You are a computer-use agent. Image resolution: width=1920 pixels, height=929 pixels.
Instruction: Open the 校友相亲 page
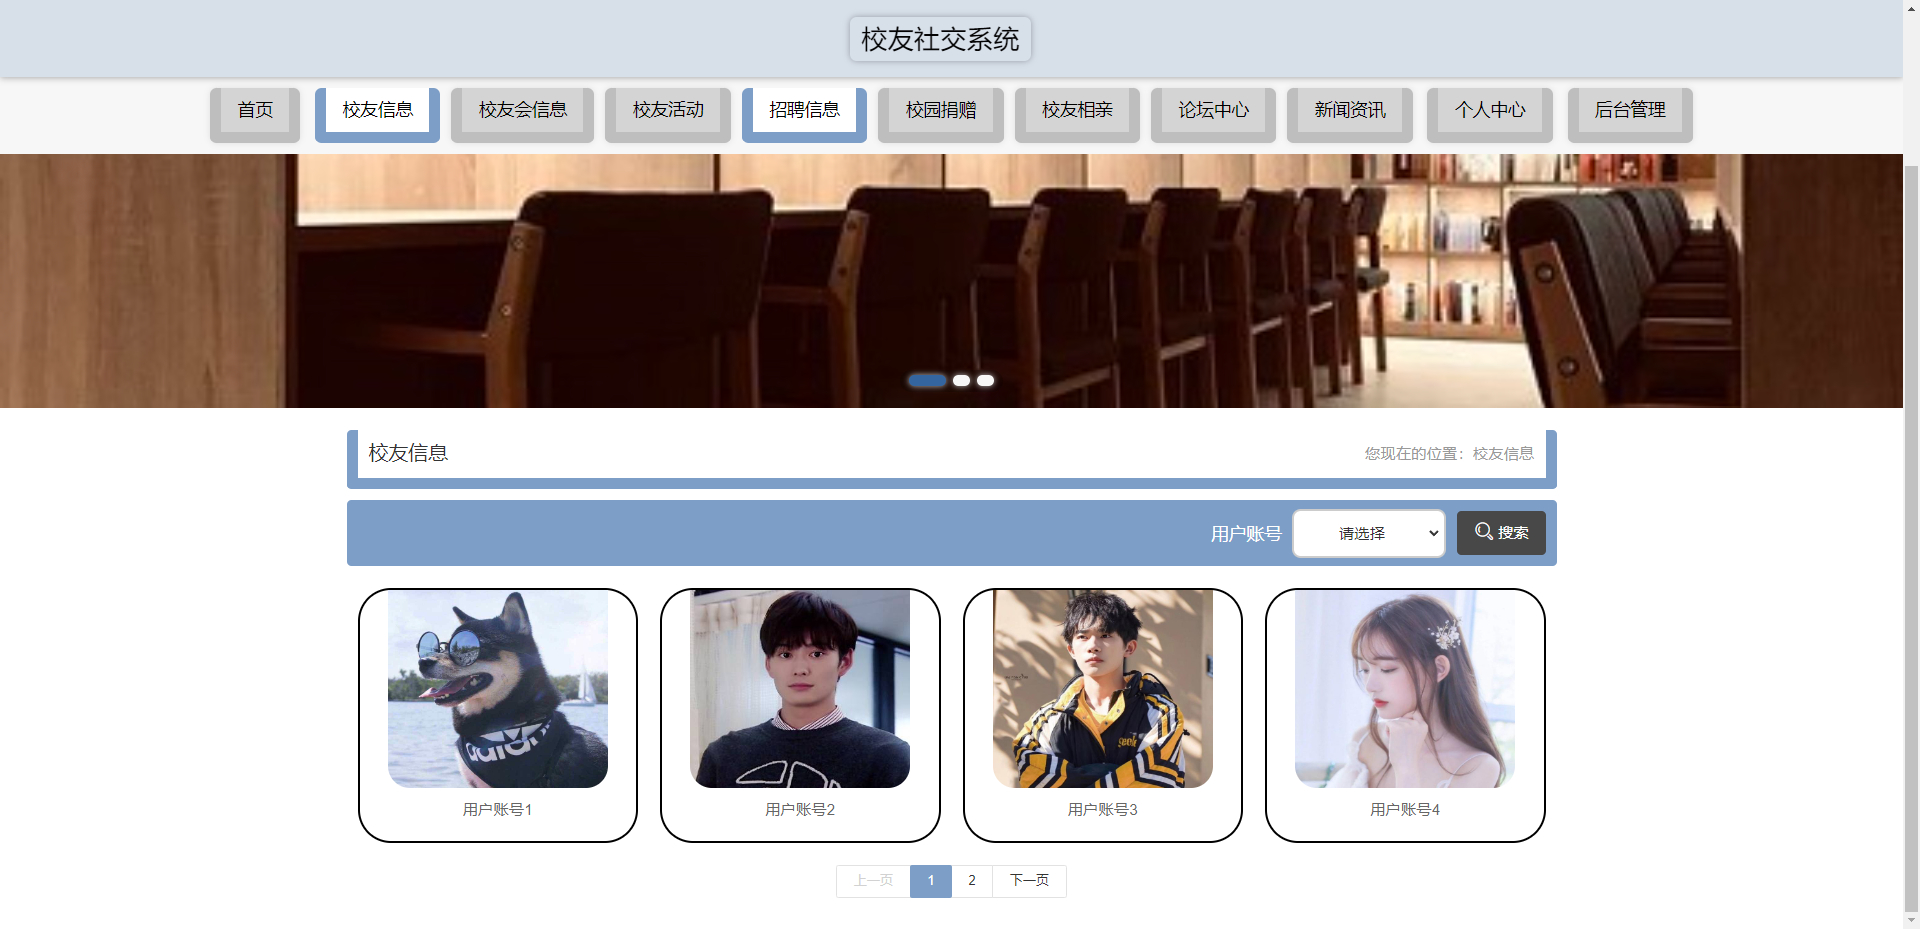[1077, 110]
